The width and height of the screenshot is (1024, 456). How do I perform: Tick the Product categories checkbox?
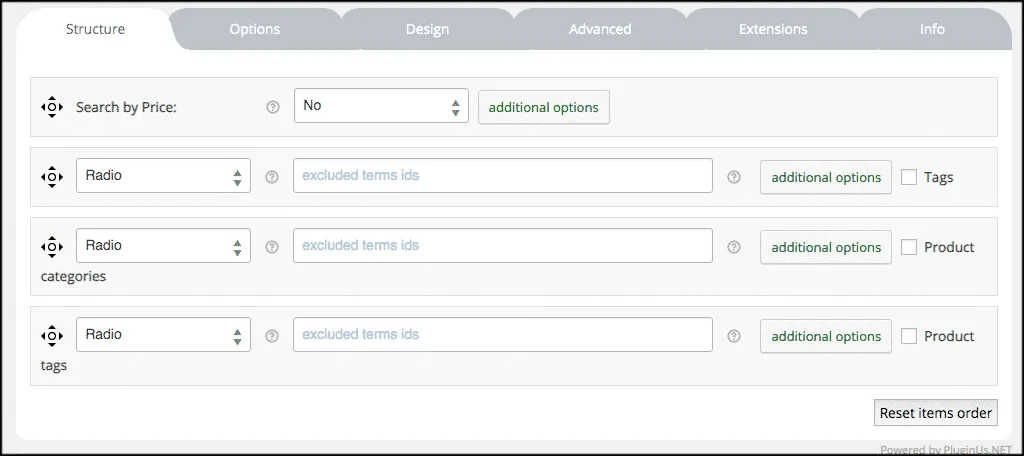[x=909, y=247]
